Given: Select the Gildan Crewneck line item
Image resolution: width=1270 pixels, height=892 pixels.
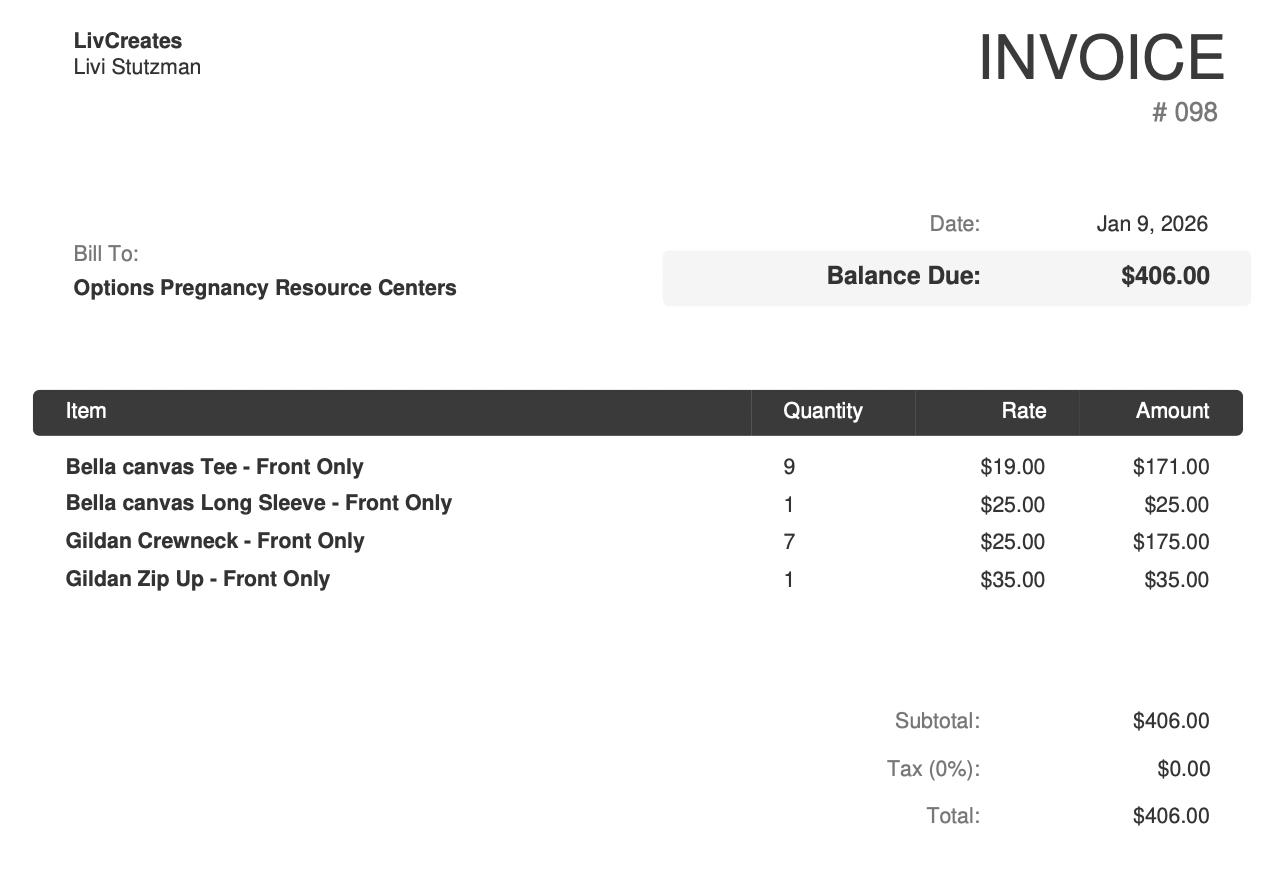Looking at the screenshot, I should (215, 541).
